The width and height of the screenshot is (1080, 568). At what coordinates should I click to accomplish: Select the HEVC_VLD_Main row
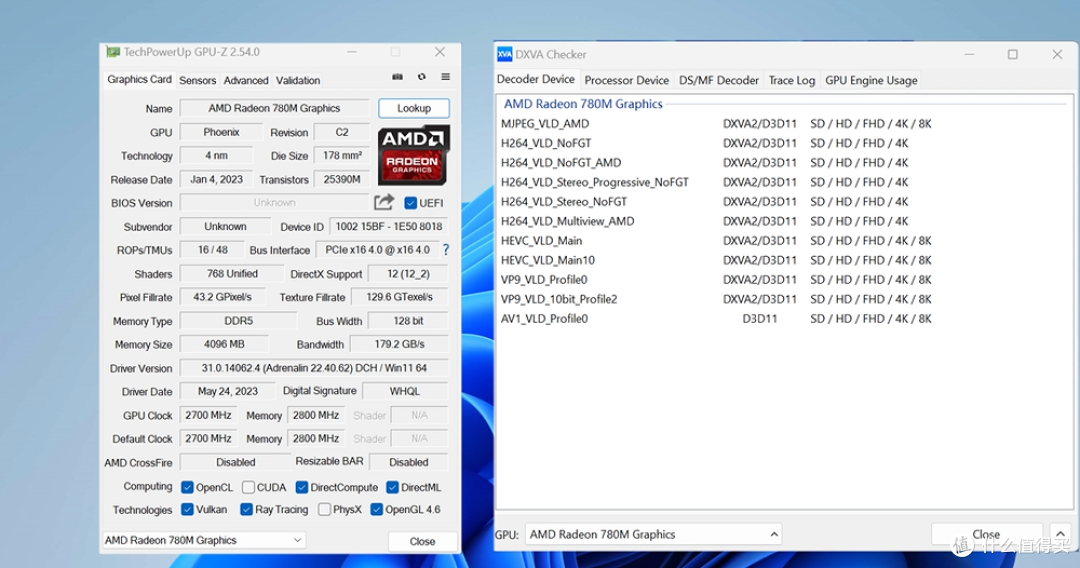coord(716,241)
